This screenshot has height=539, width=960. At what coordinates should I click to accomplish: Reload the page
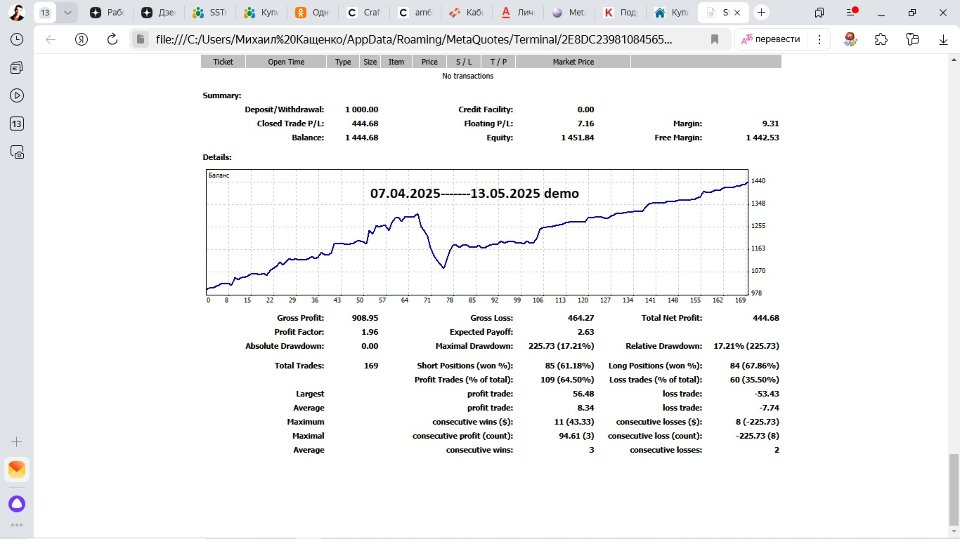pyautogui.click(x=111, y=39)
